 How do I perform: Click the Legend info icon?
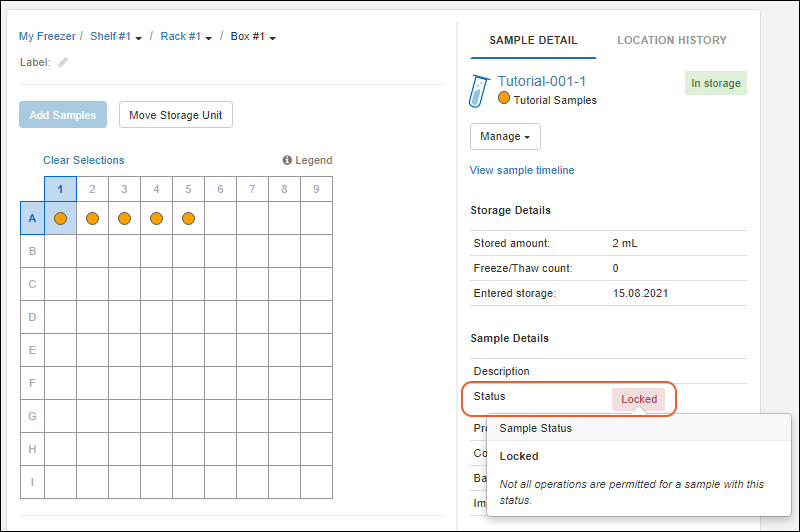(287, 160)
